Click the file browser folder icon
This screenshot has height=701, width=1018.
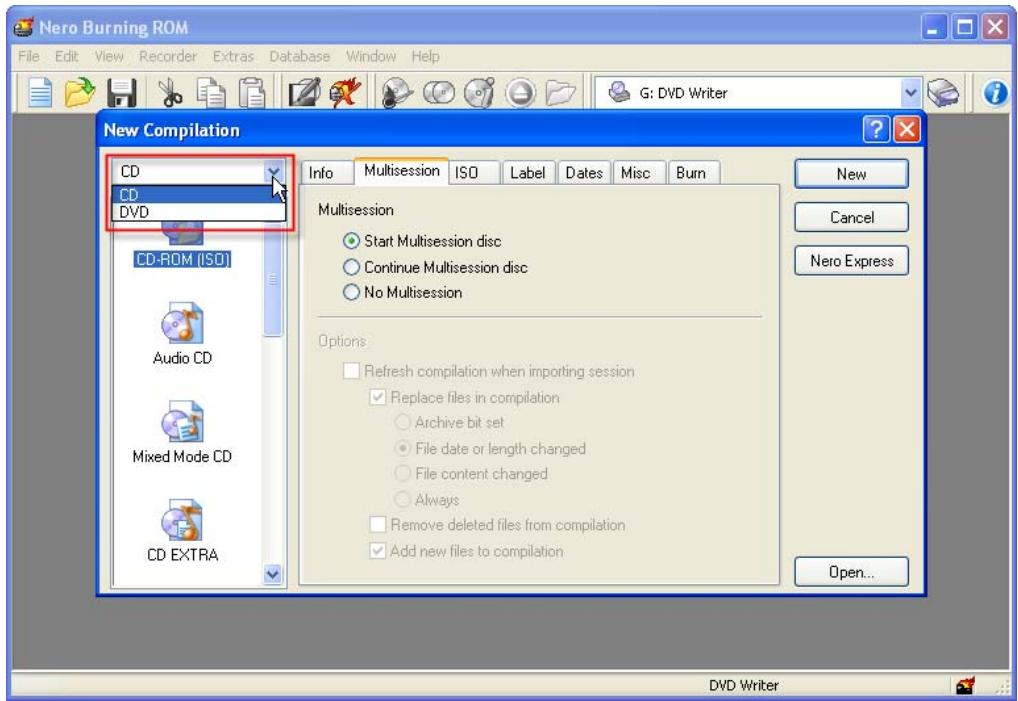point(560,93)
